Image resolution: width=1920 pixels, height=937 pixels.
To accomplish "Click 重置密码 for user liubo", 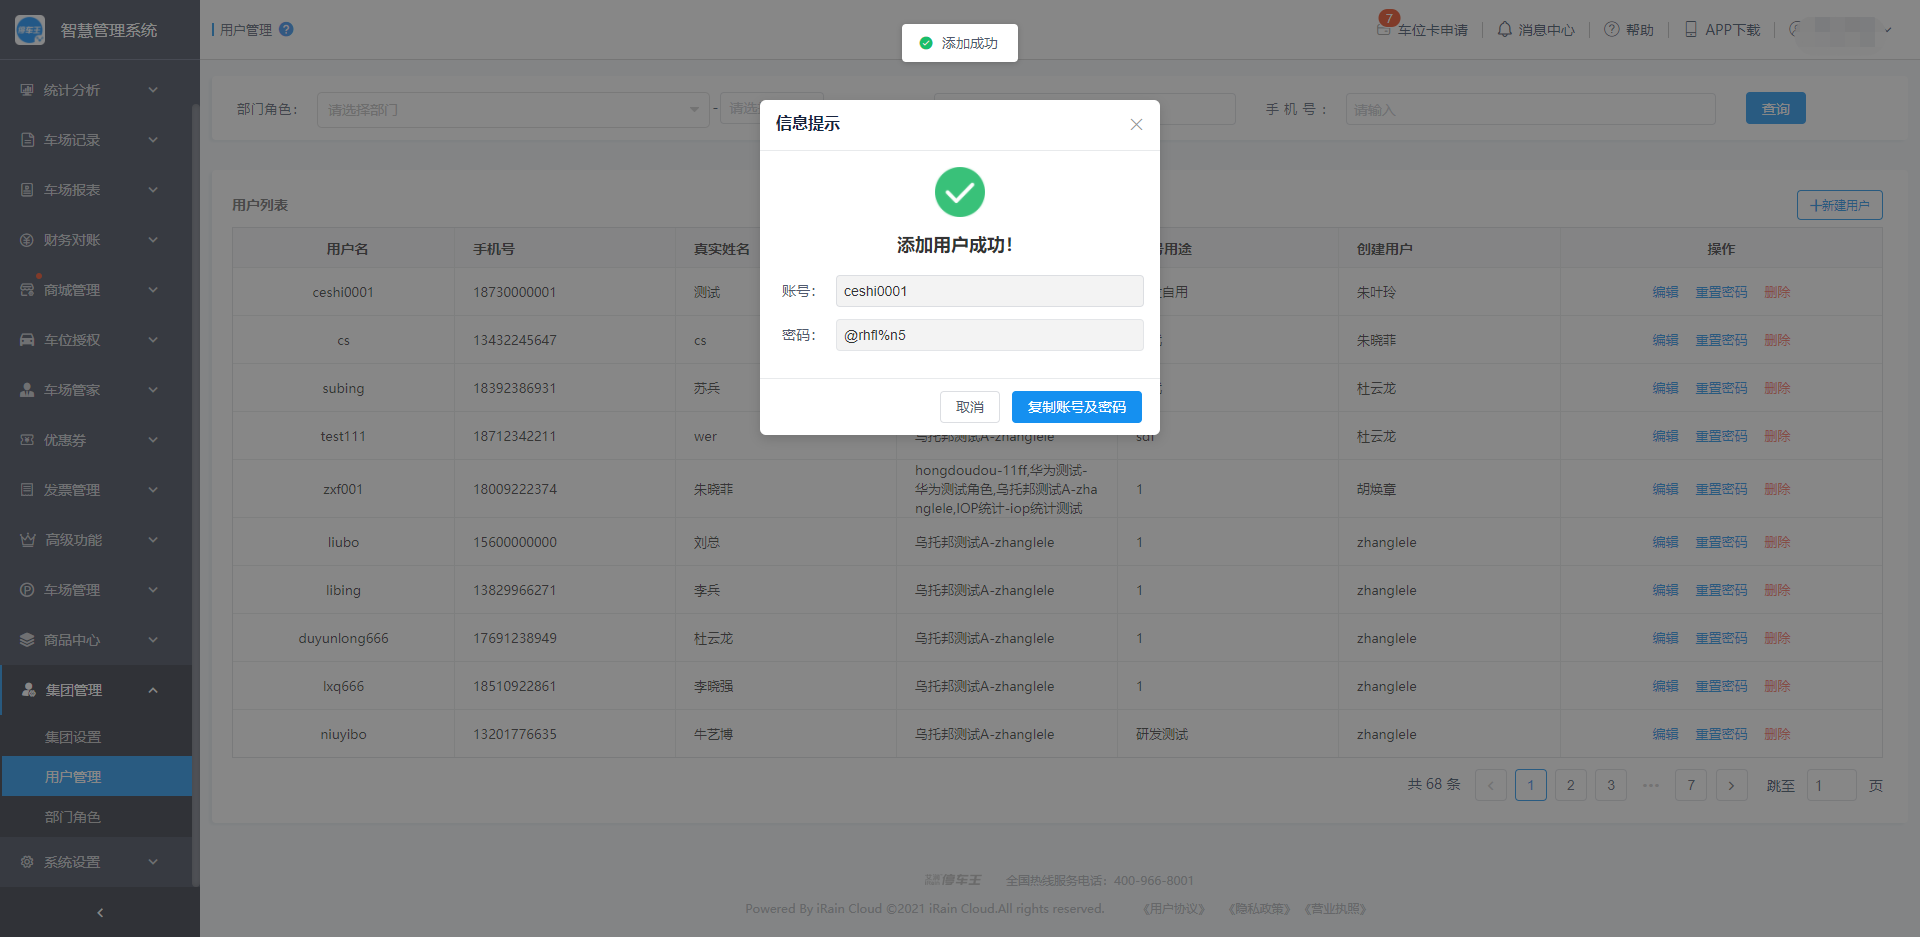I will point(1721,542).
